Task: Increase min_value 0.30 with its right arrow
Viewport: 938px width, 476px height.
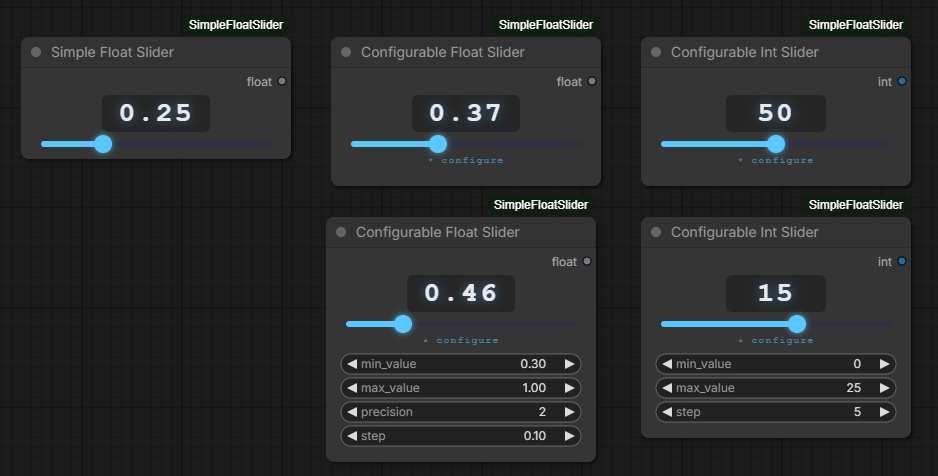Action: (x=570, y=364)
